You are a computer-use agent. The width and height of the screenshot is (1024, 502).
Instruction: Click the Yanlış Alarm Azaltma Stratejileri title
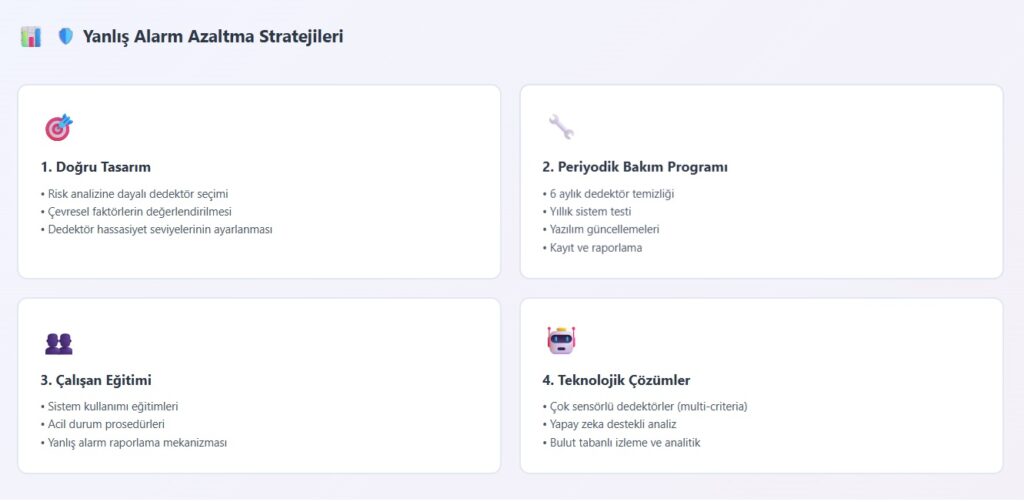click(213, 37)
